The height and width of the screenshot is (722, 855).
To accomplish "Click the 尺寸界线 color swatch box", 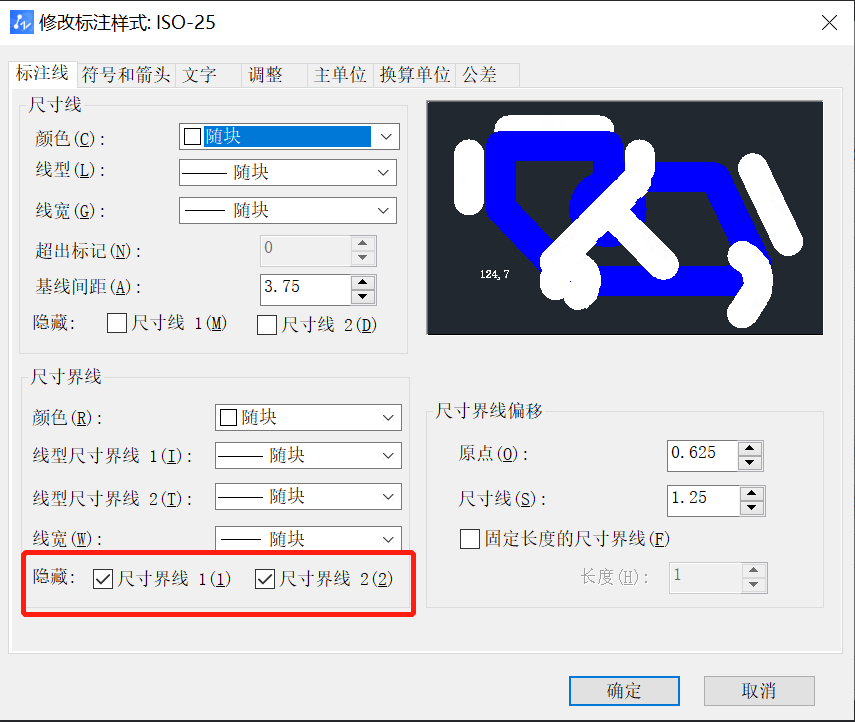I will [228, 418].
